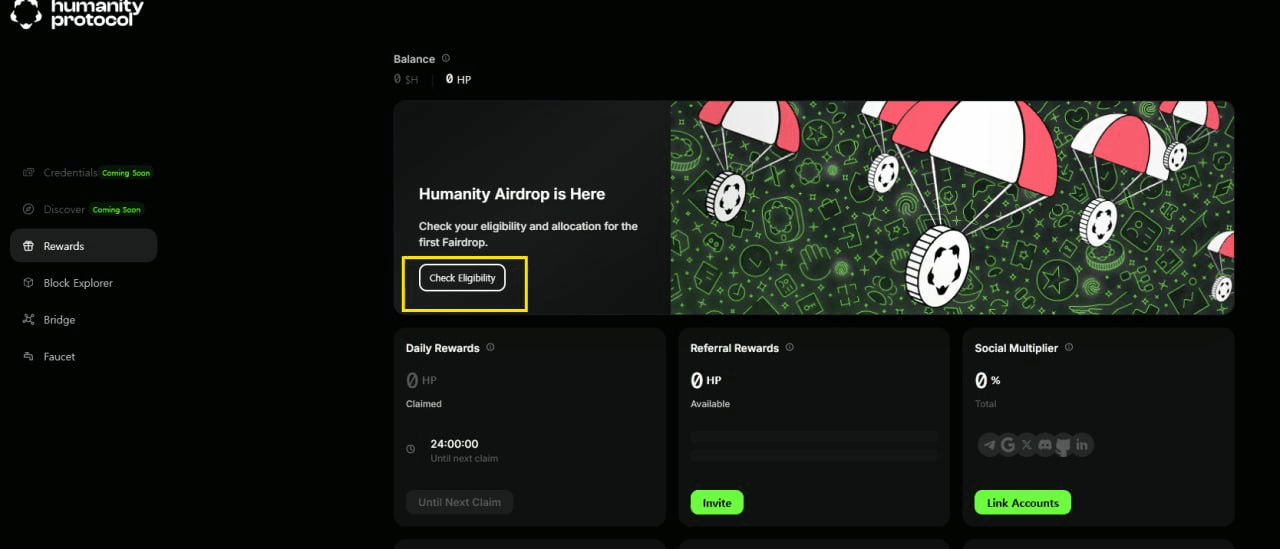Viewport: 1280px width, 549px height.
Task: Click the Coming Soon badge beside Credentials
Action: (127, 173)
